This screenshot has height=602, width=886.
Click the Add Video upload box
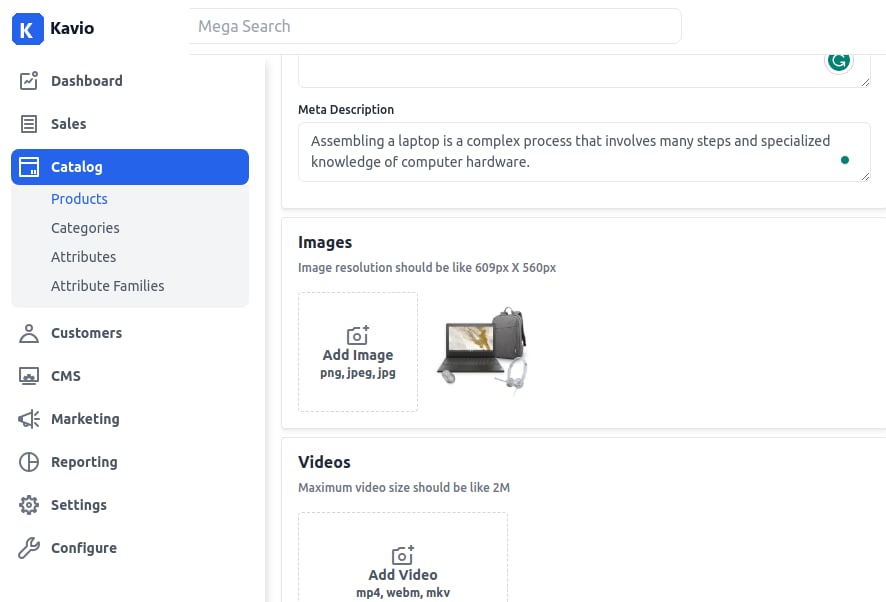point(403,557)
